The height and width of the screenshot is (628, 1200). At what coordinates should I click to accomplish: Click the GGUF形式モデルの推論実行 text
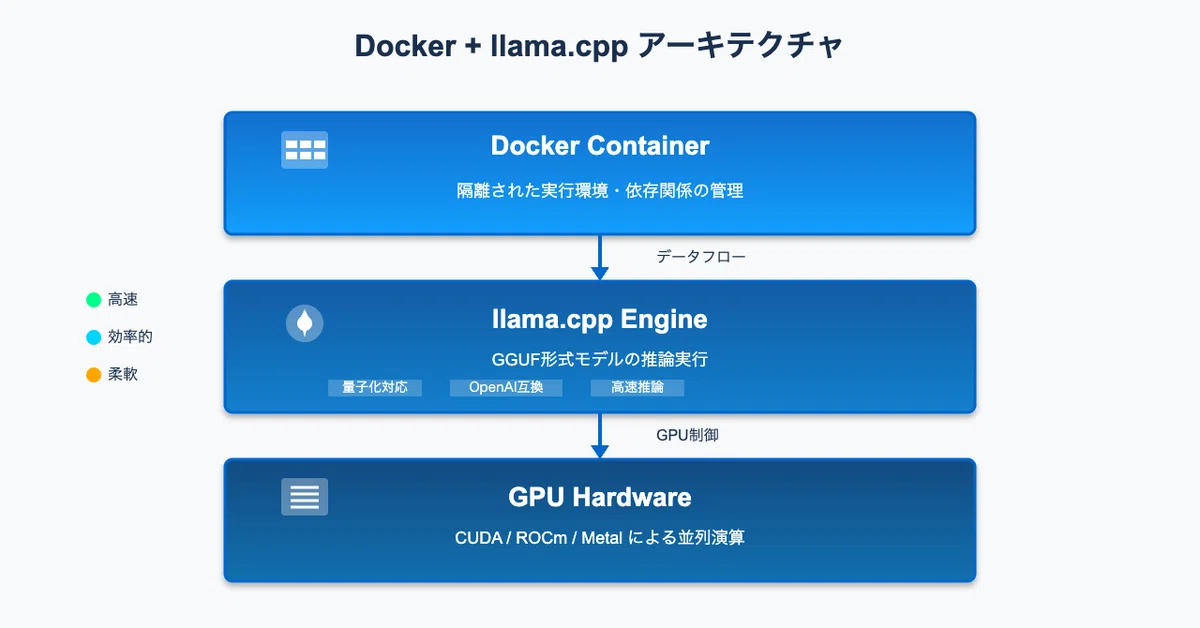tap(600, 359)
